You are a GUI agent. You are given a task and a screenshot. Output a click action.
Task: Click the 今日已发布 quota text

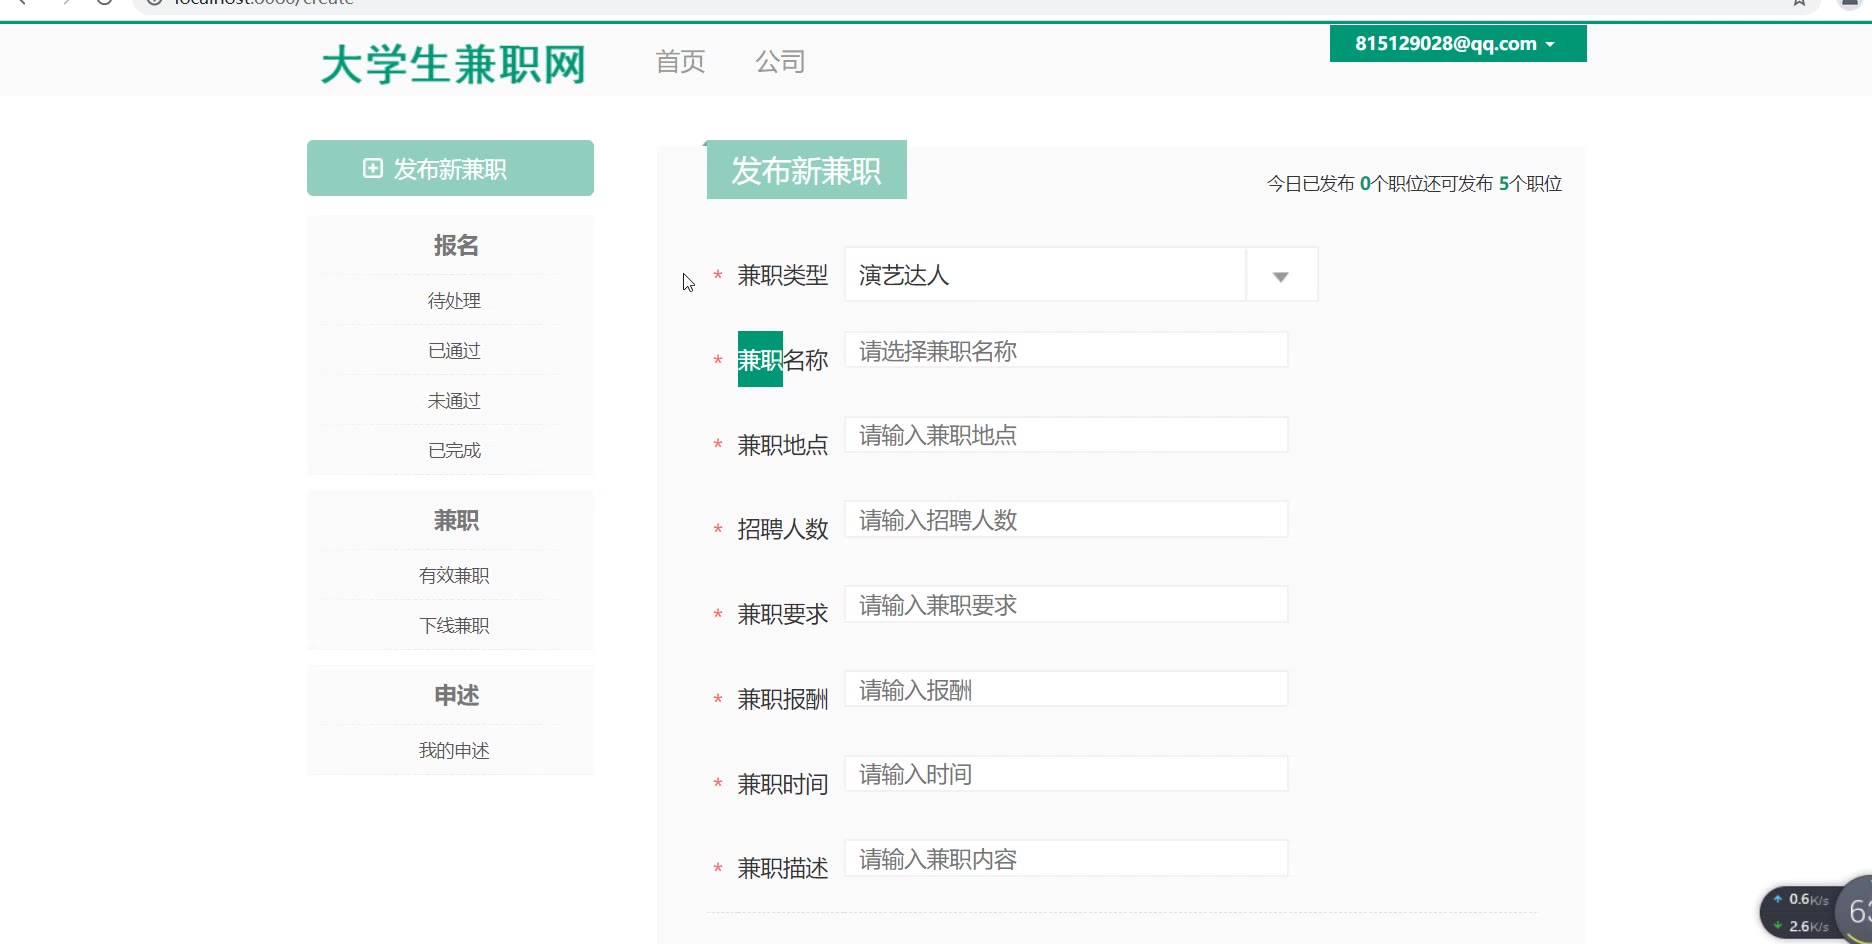point(1414,184)
